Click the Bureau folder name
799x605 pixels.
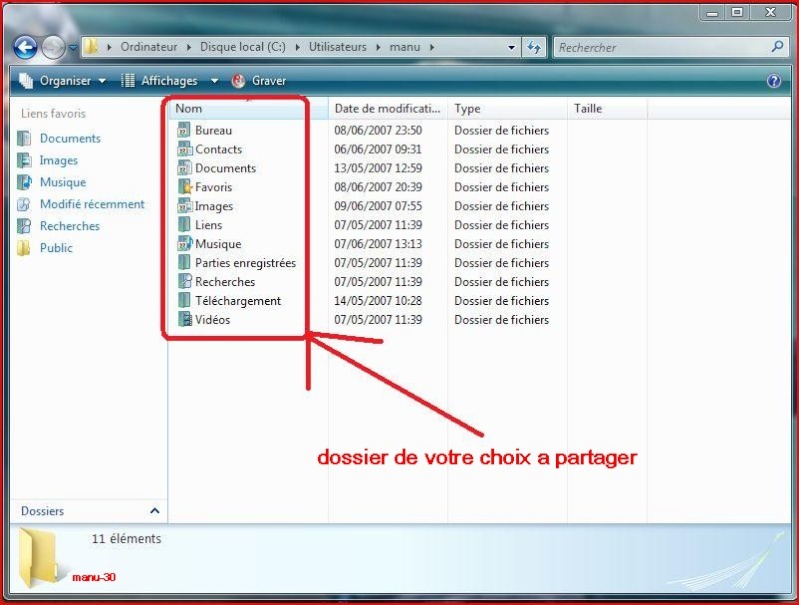(x=214, y=130)
